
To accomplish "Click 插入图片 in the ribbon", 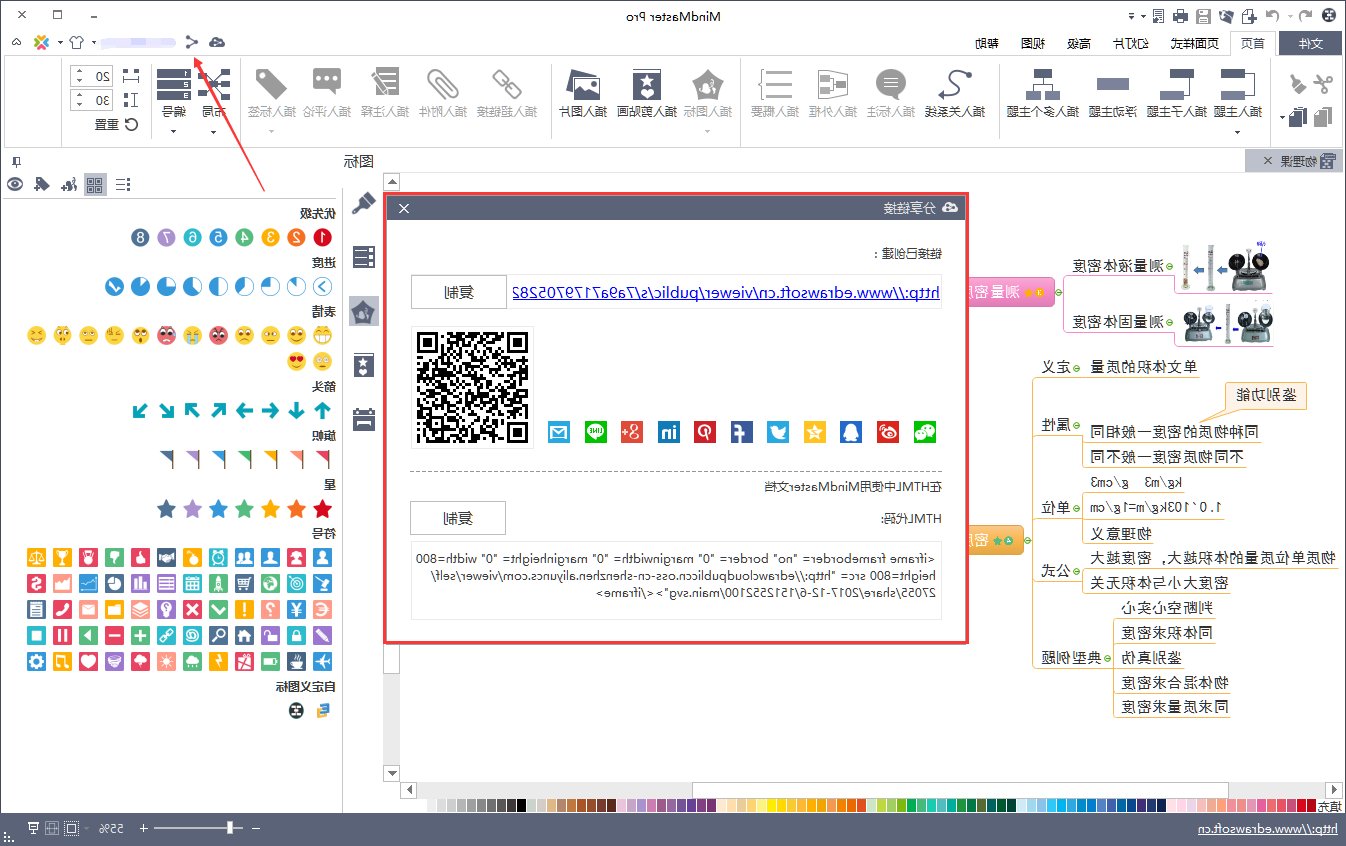I will pos(582,94).
